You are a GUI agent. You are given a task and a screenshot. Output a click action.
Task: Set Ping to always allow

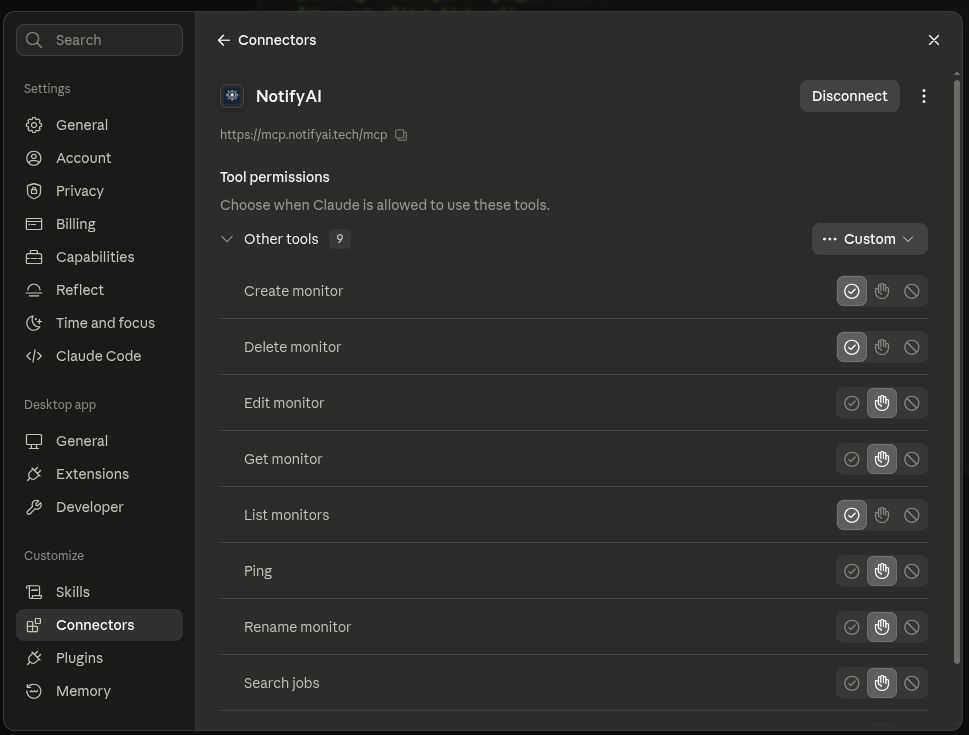(x=852, y=571)
